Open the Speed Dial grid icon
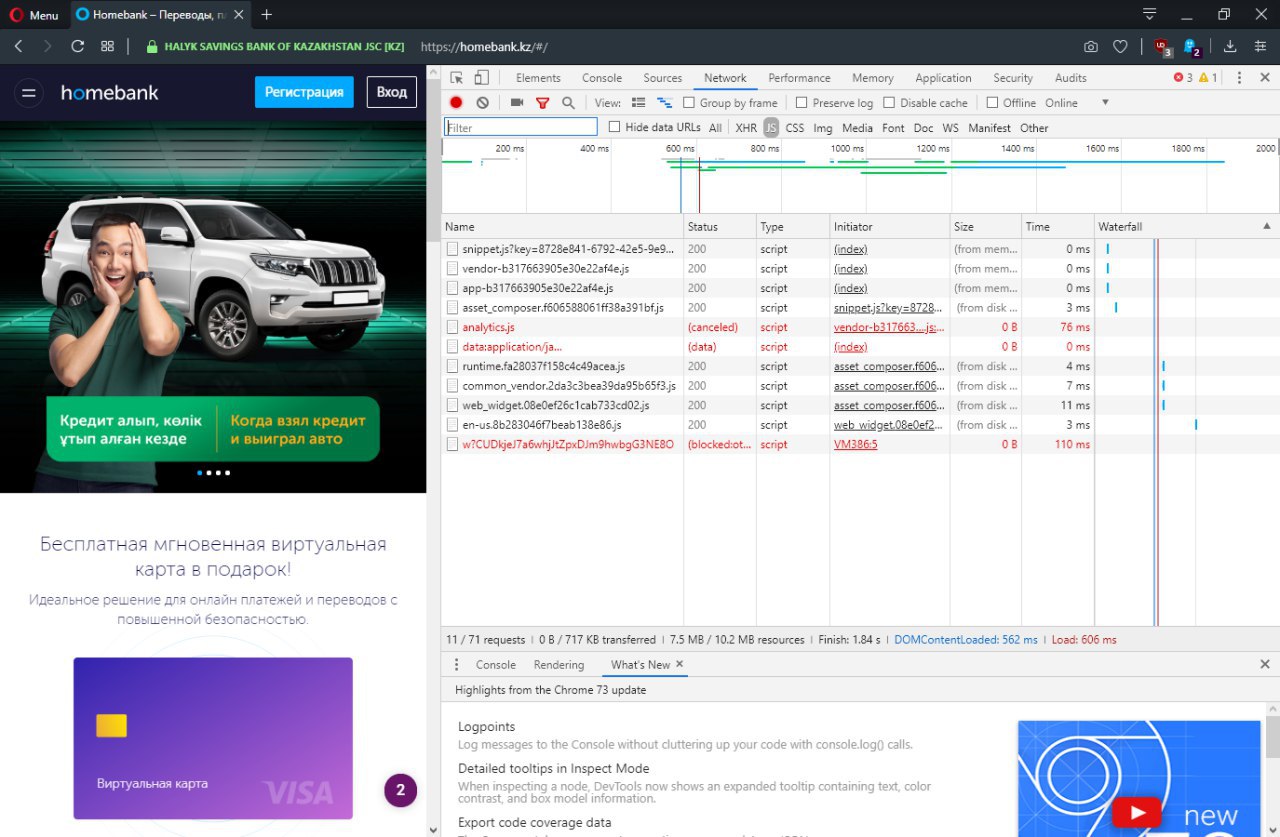1280x837 pixels. (107, 46)
